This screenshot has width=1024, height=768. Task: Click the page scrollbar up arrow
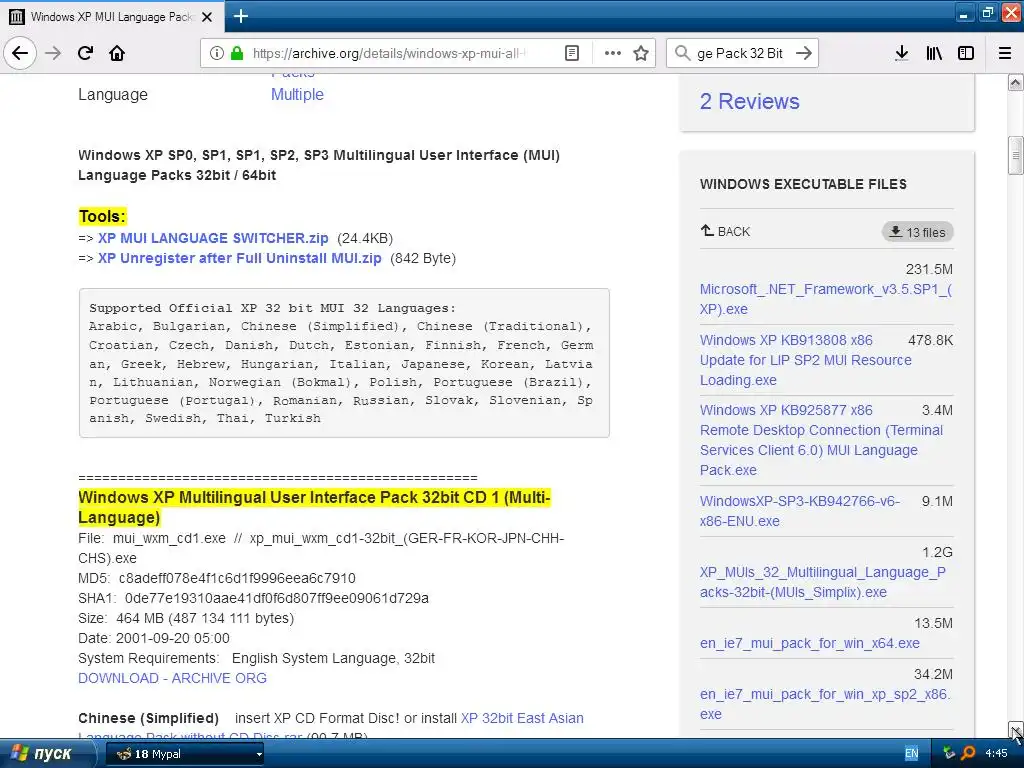point(1016,82)
